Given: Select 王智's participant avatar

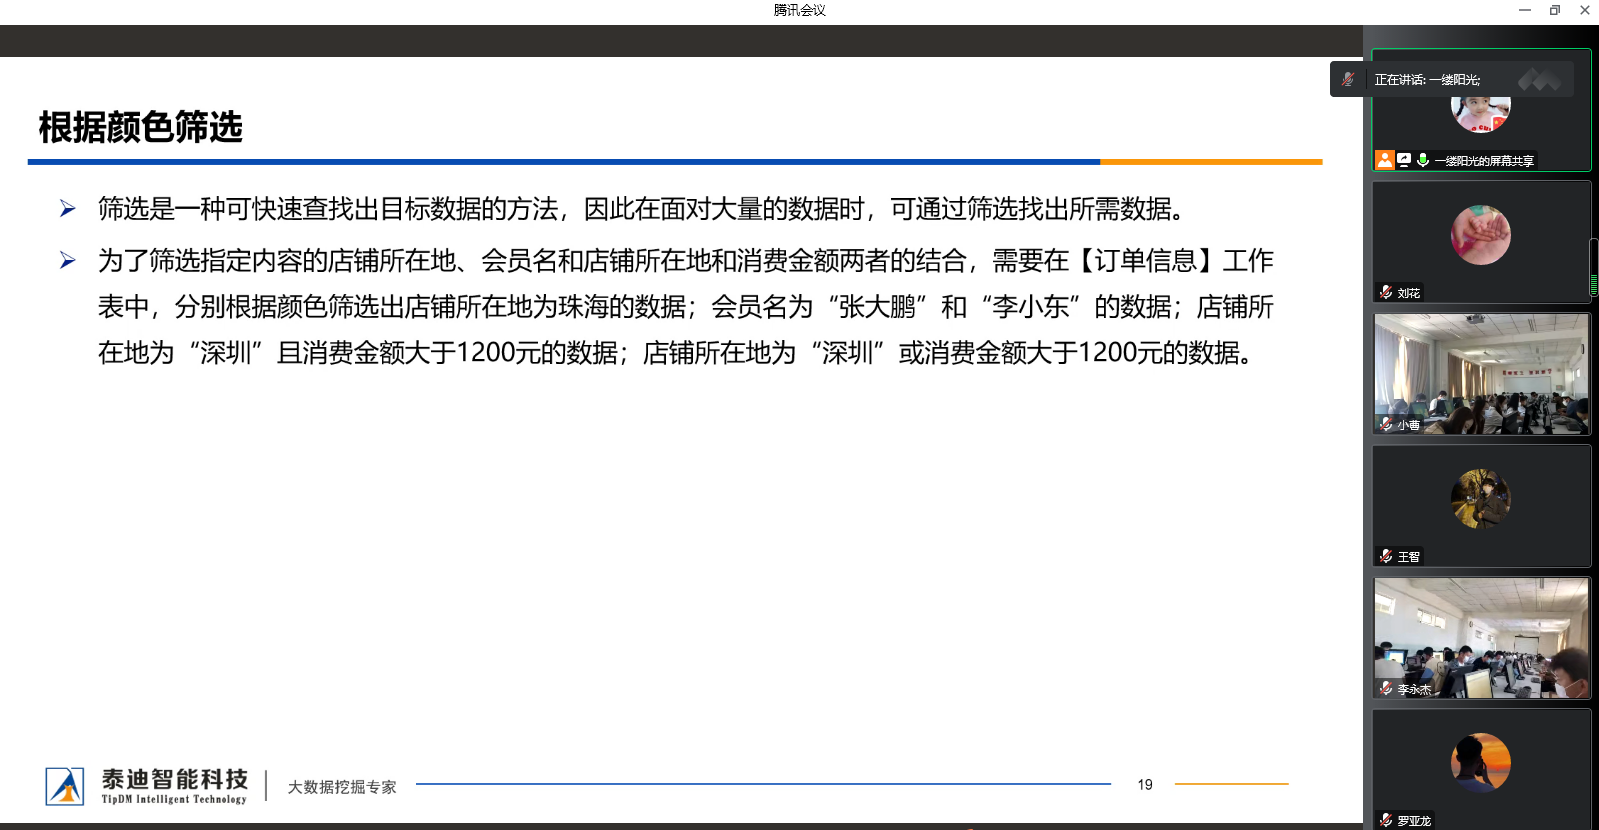Looking at the screenshot, I should 1481,499.
